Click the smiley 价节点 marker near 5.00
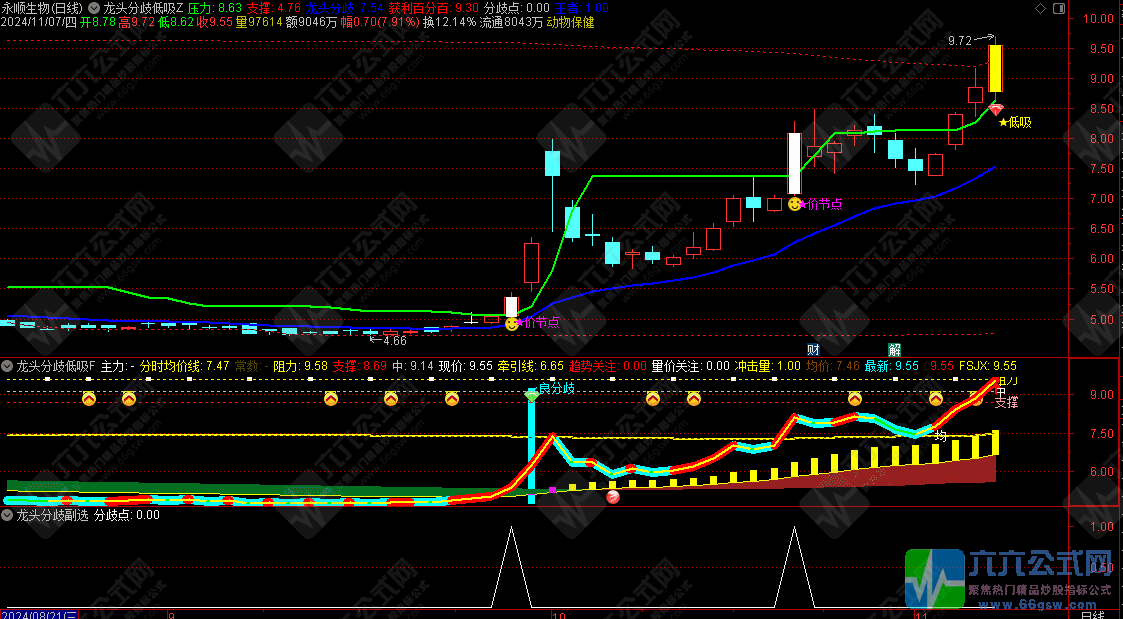Viewport: 1123px width, 619px height. (x=512, y=323)
